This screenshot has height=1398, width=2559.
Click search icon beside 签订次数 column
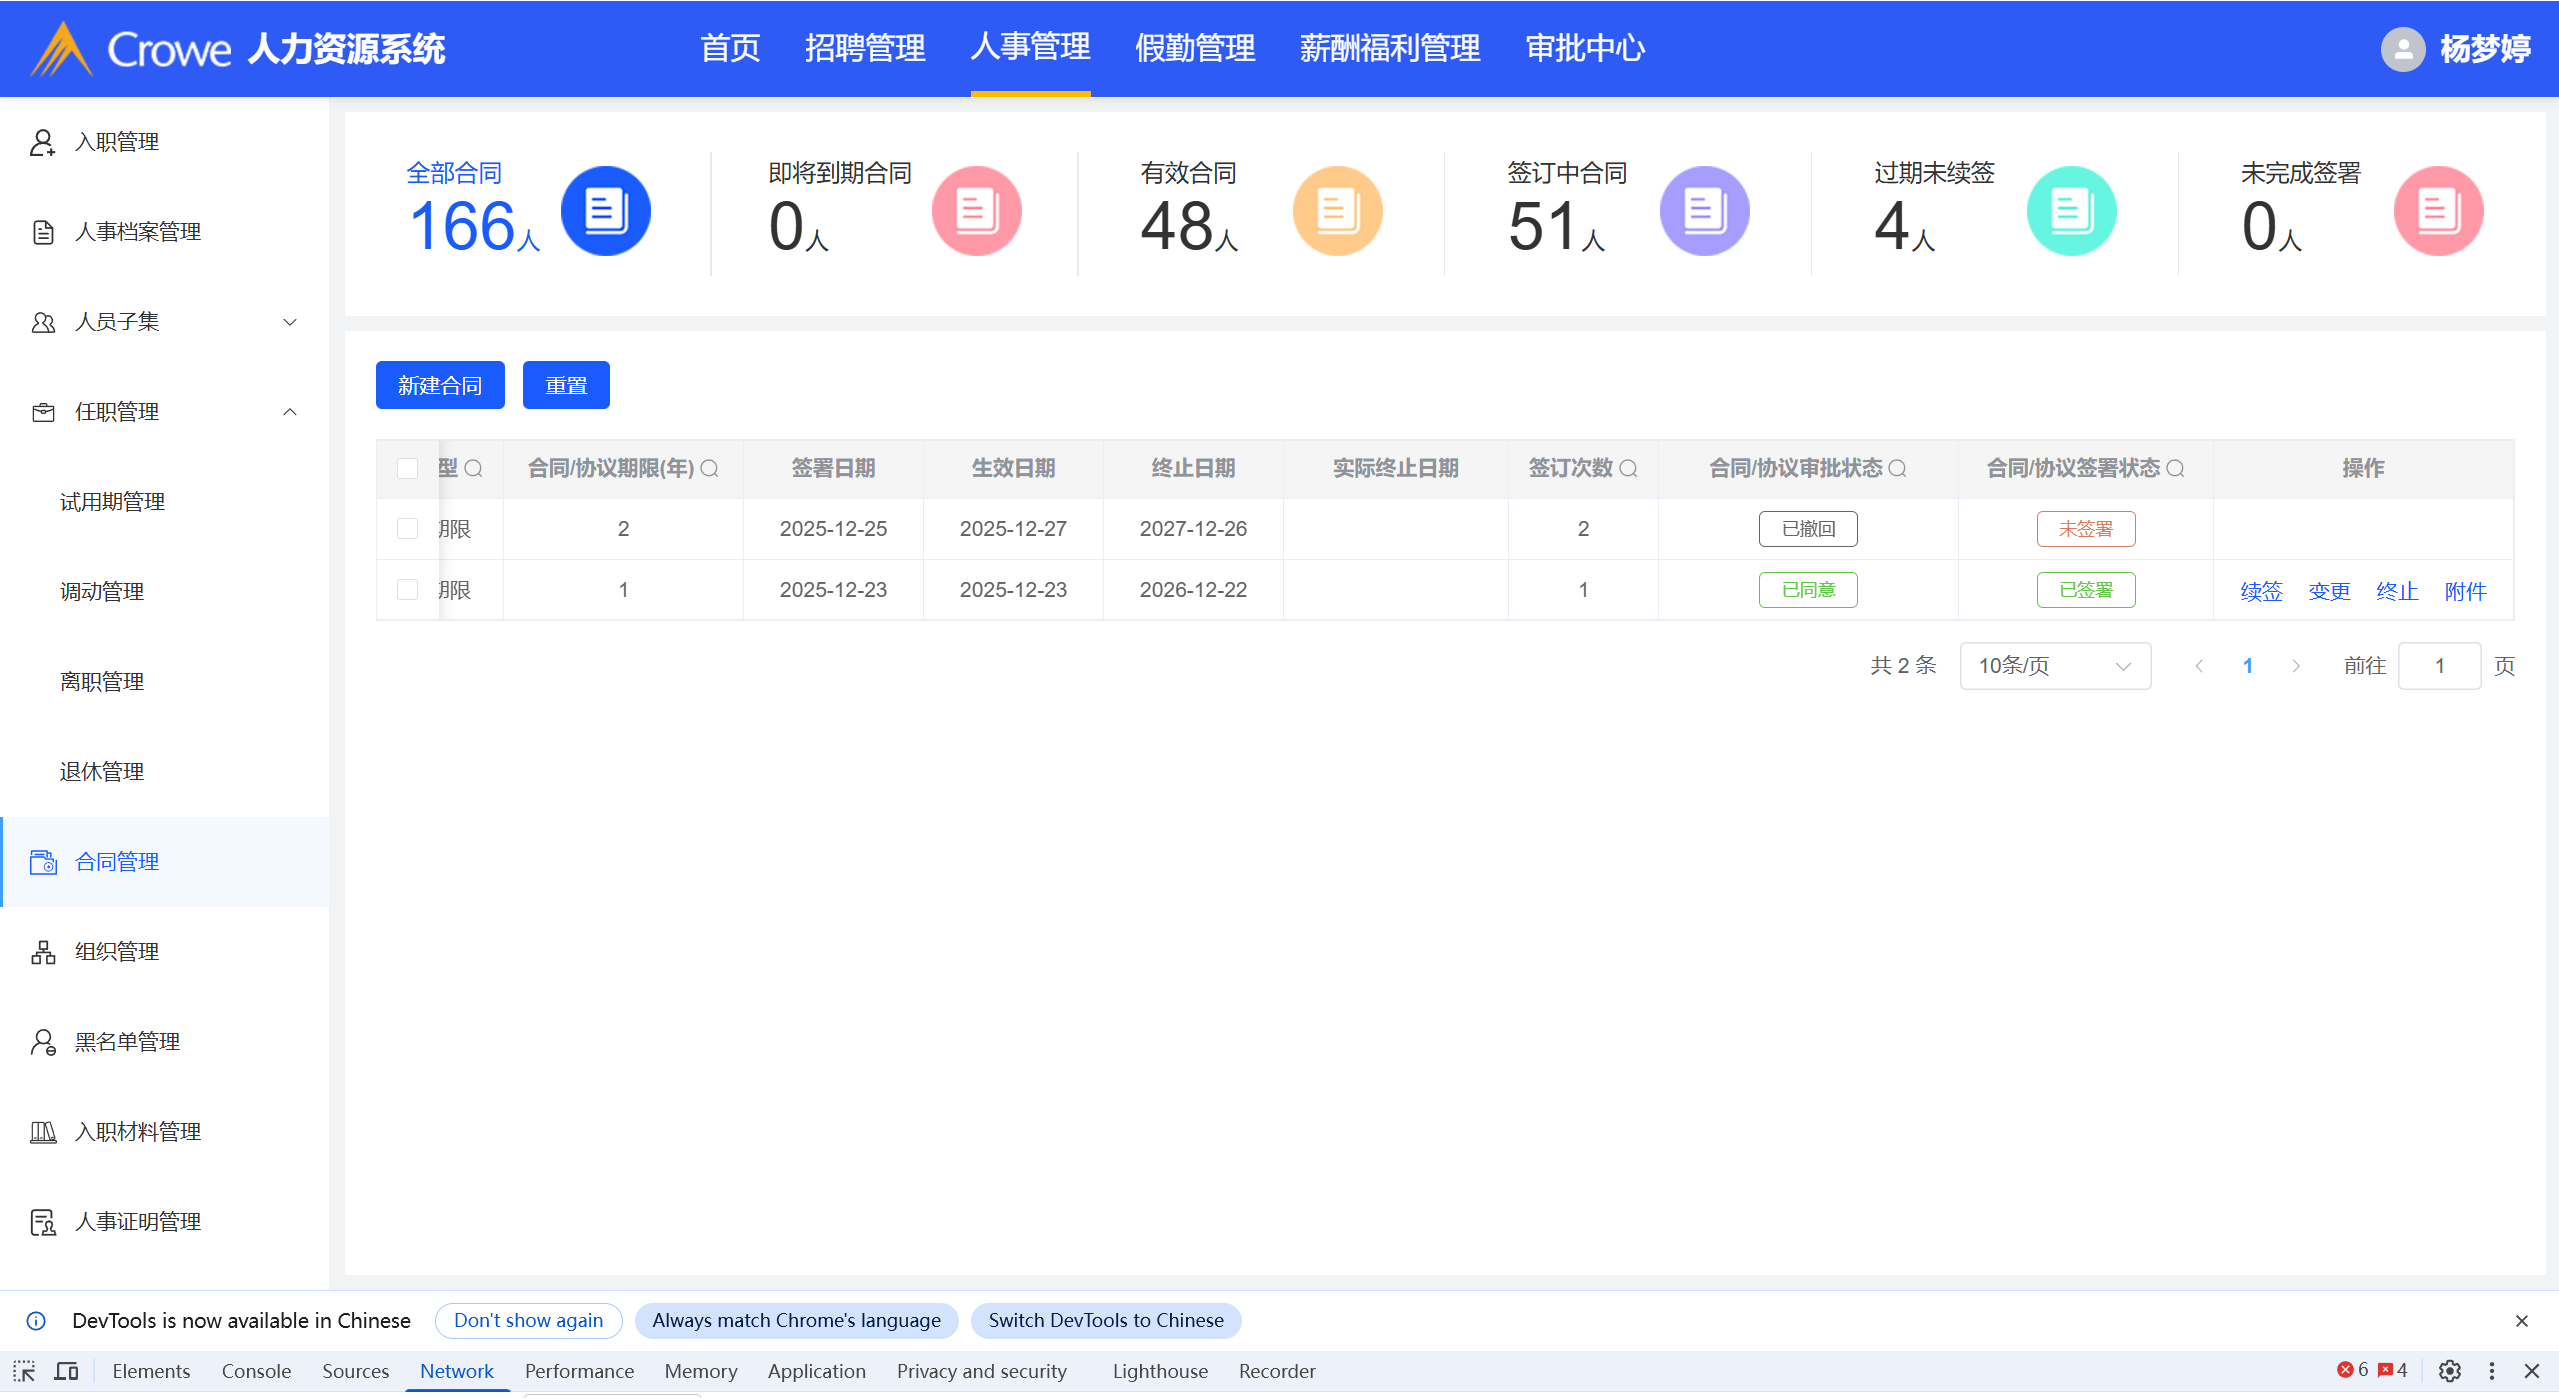[1628, 468]
